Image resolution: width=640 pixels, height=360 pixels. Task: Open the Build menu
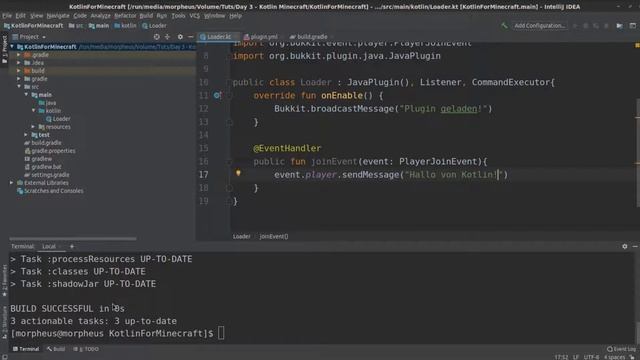click(146, 16)
